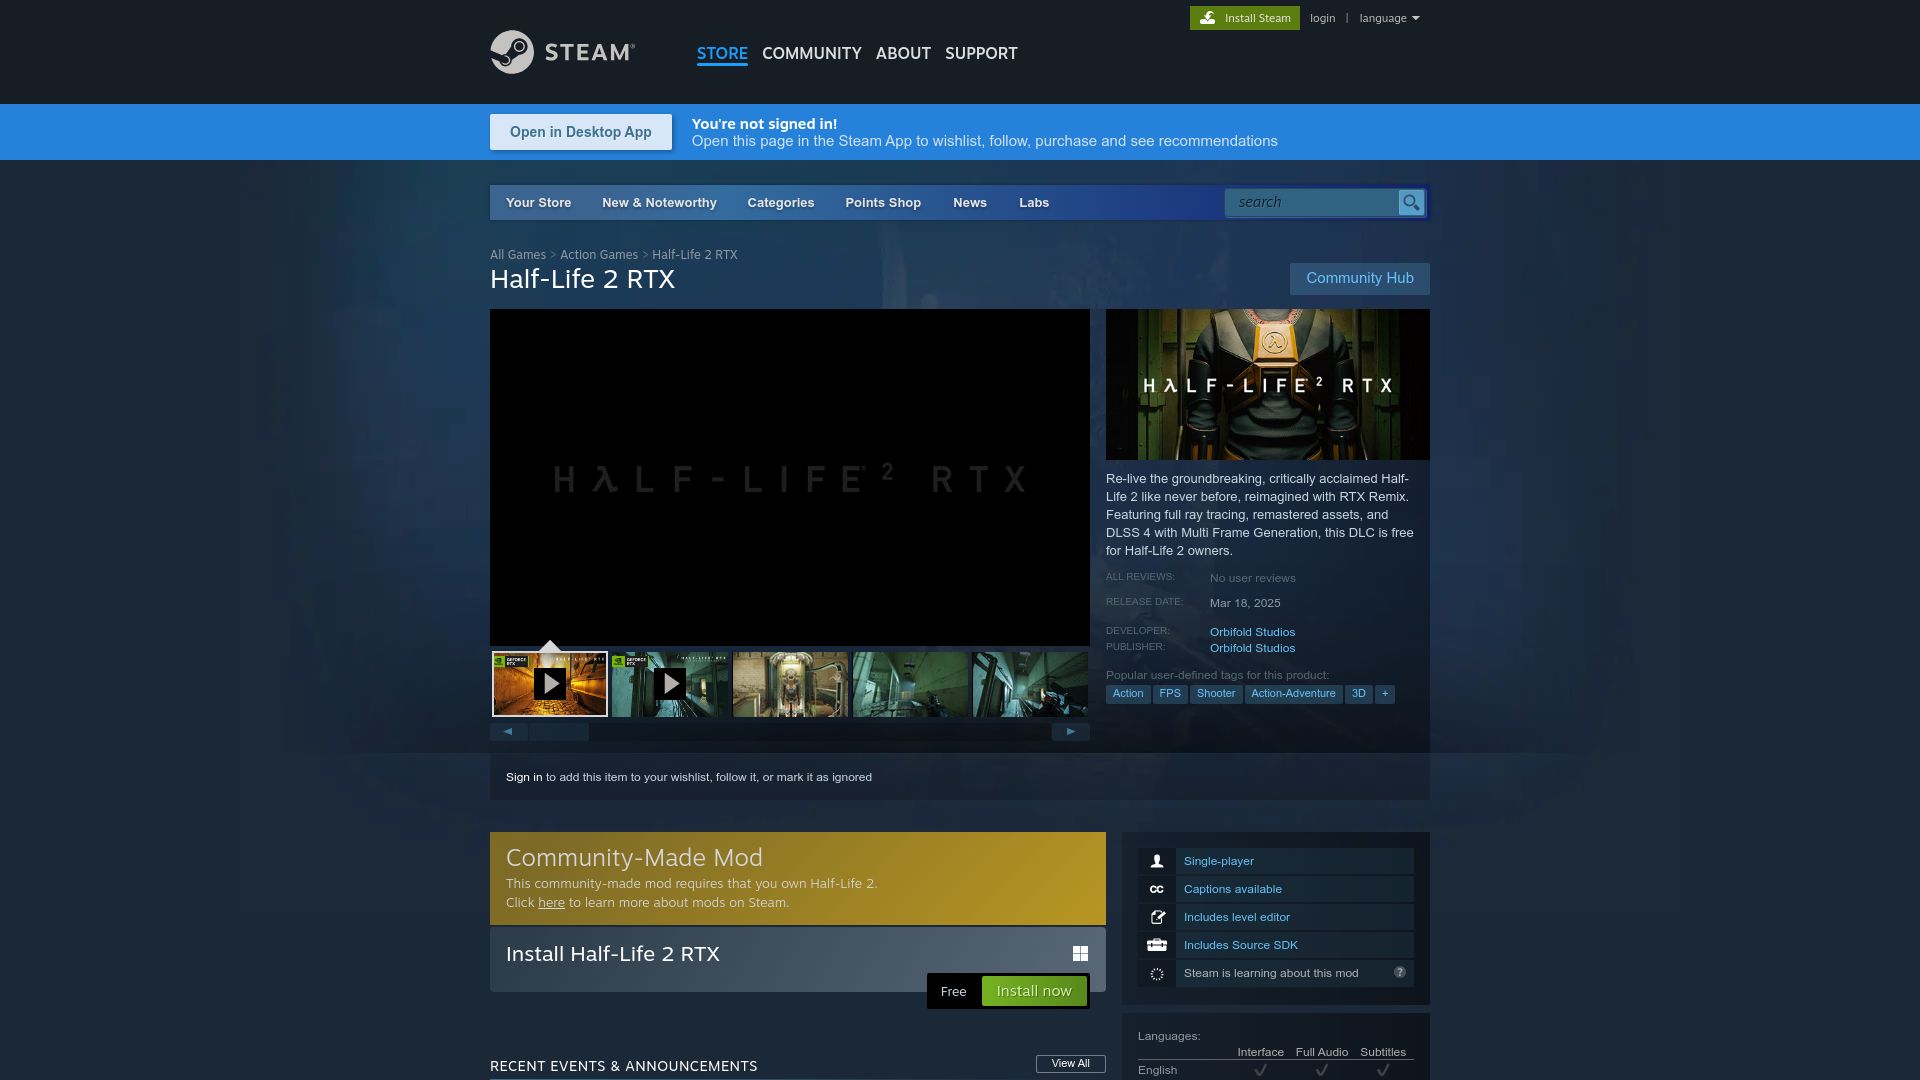Viewport: 1920px width, 1080px height.
Task: Play the first trailer thumbnail
Action: click(x=550, y=684)
